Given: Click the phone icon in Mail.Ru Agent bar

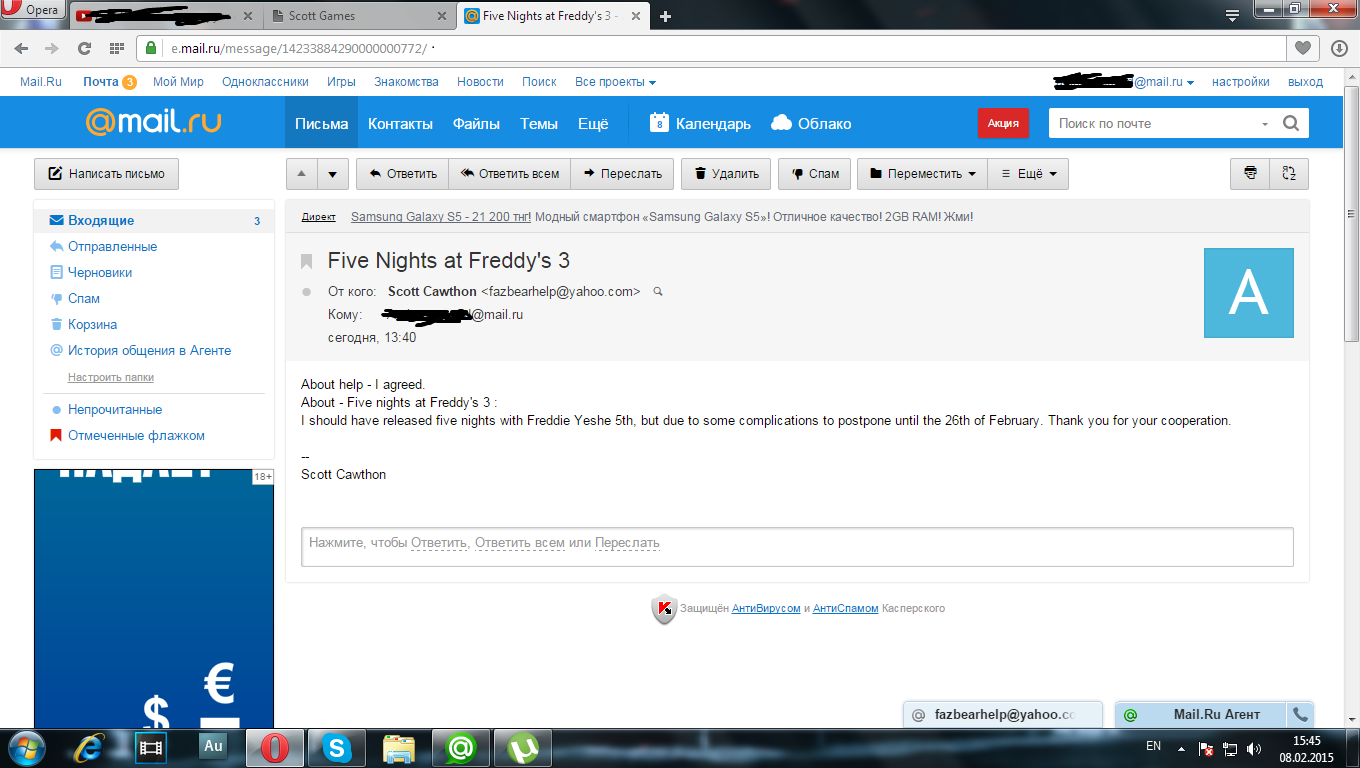Looking at the screenshot, I should coord(1300,714).
